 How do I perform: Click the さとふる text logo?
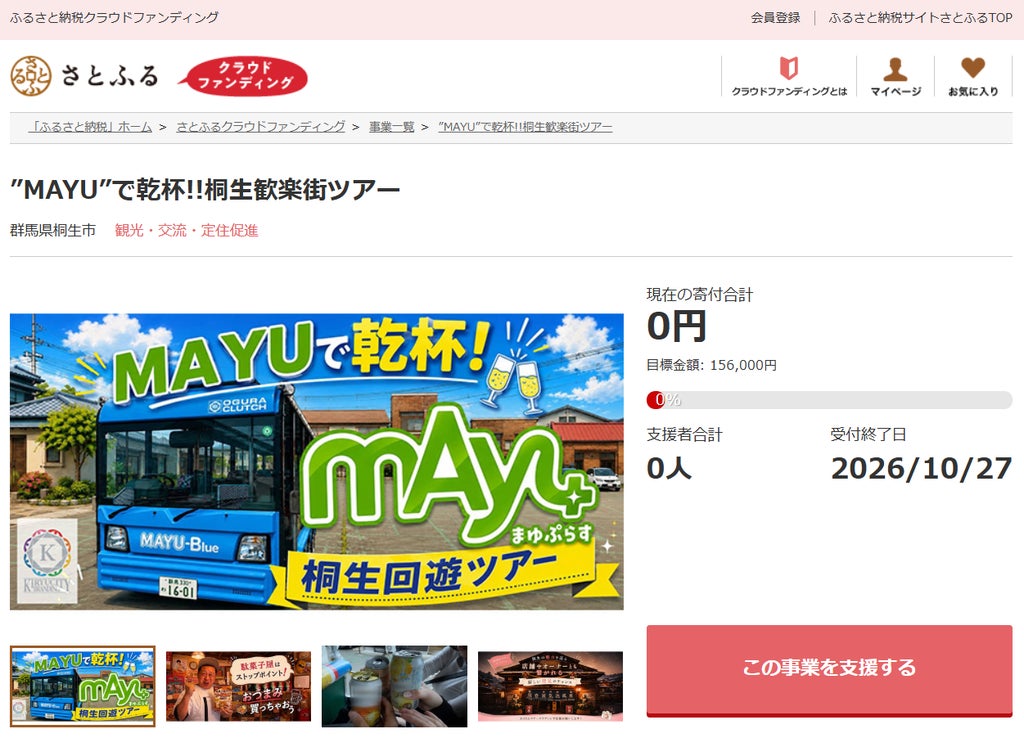click(x=110, y=76)
